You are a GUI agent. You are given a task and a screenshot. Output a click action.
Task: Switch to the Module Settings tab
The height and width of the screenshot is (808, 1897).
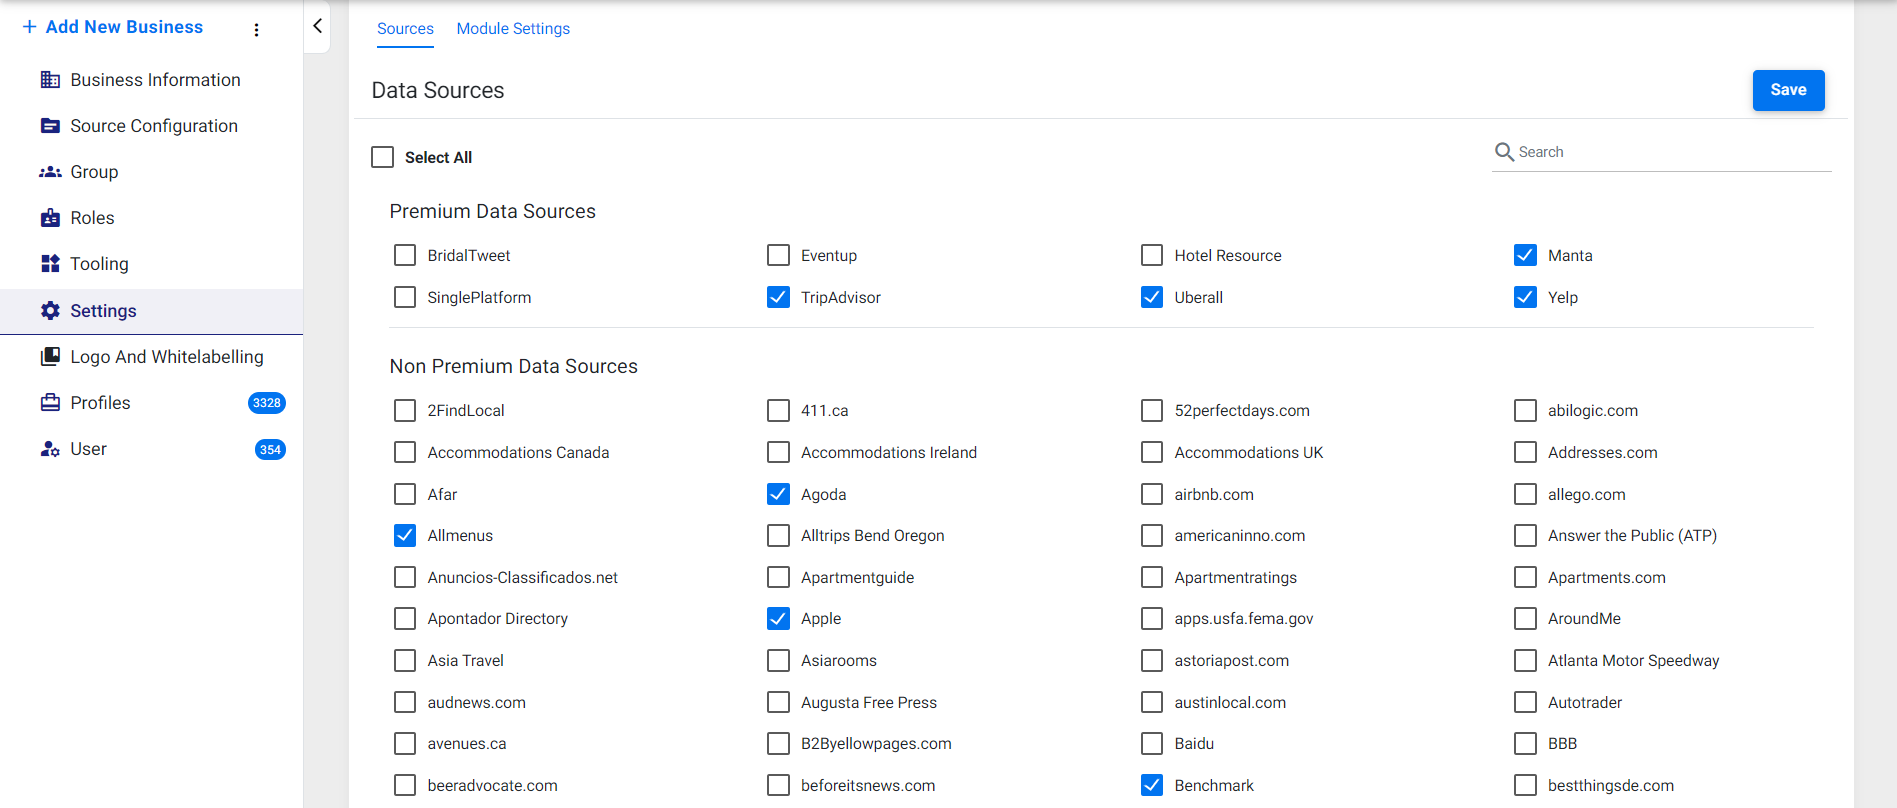[513, 29]
